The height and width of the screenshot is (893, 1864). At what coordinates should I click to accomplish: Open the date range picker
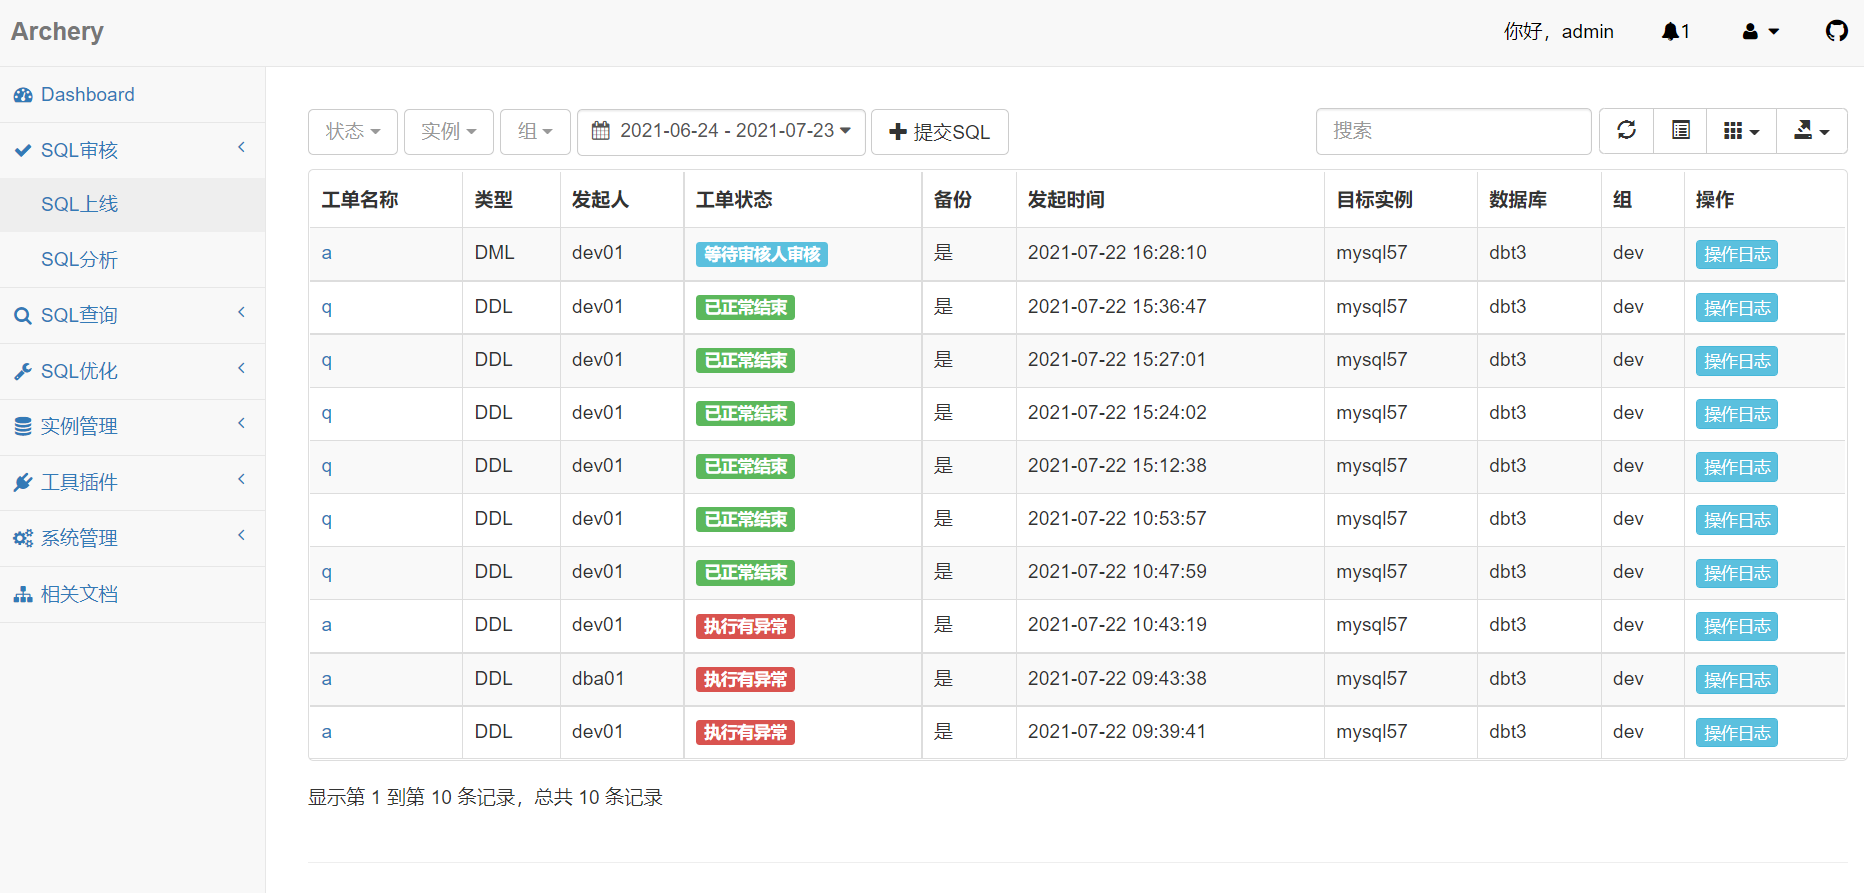pos(721,132)
